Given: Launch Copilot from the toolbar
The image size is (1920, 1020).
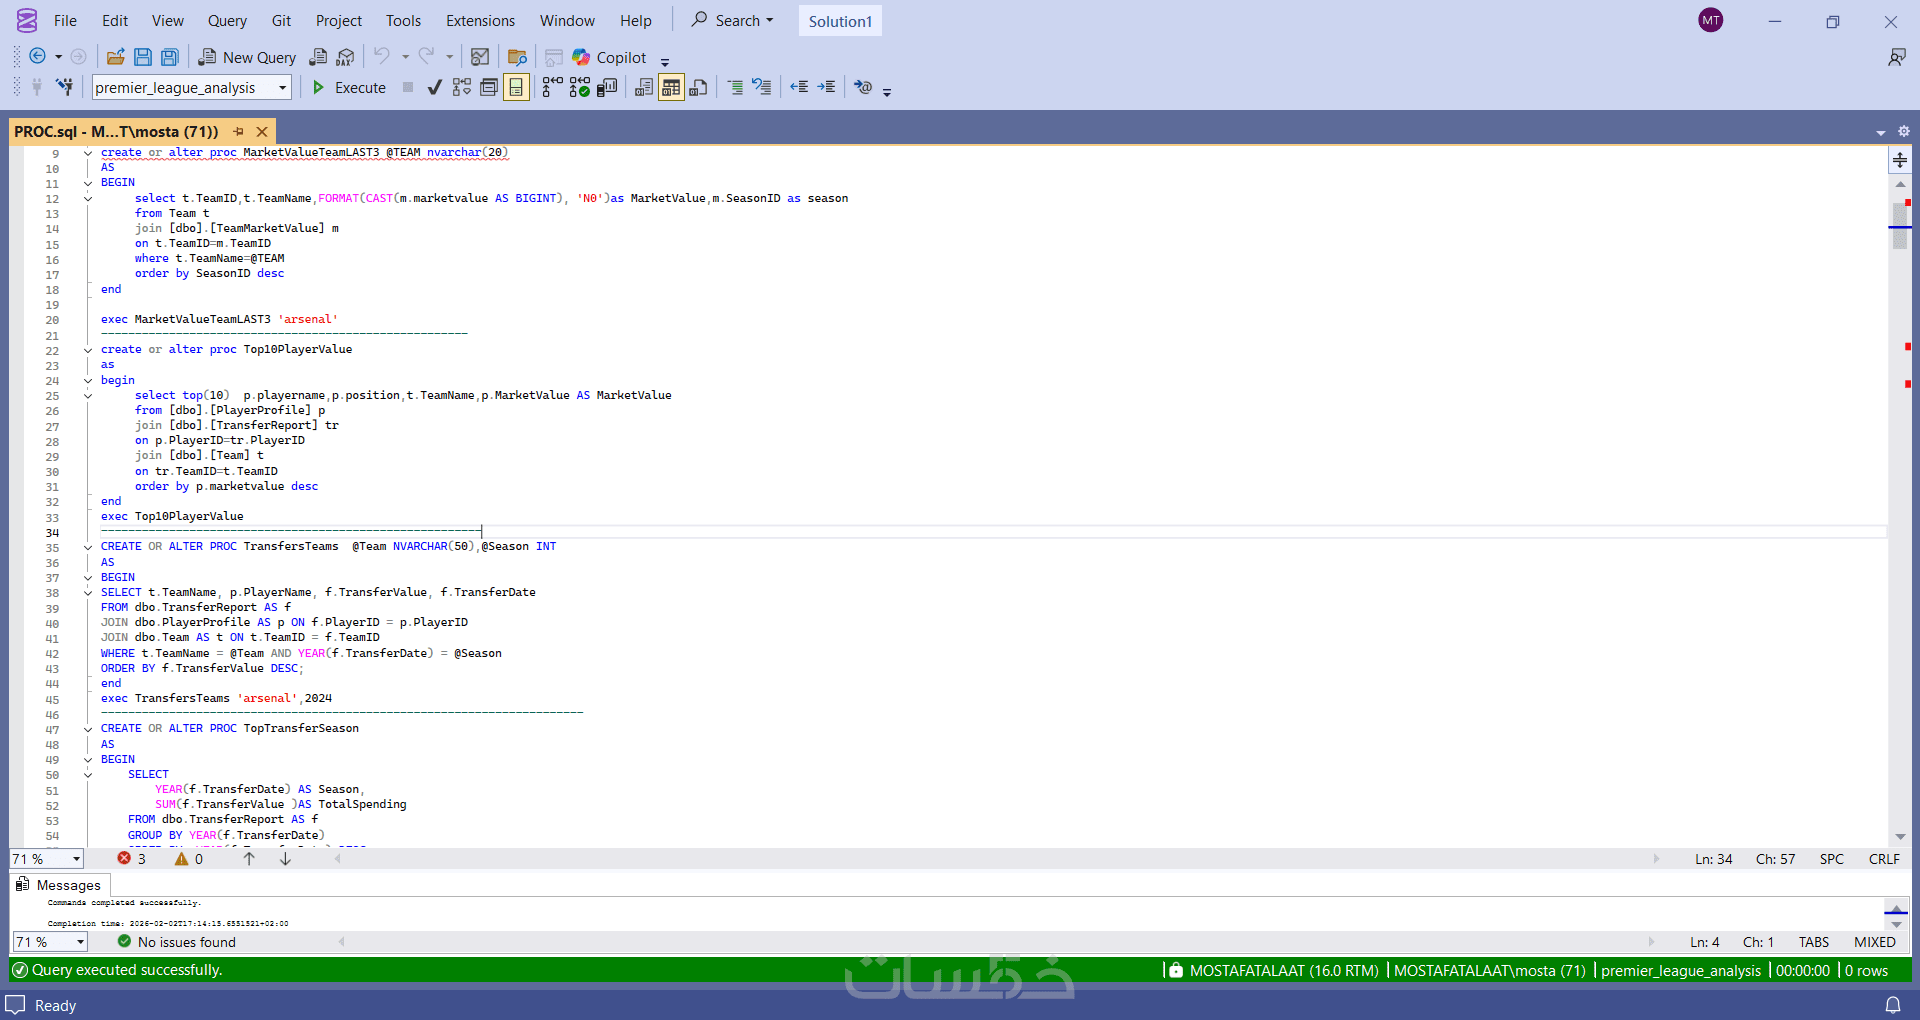Looking at the screenshot, I should [x=609, y=57].
